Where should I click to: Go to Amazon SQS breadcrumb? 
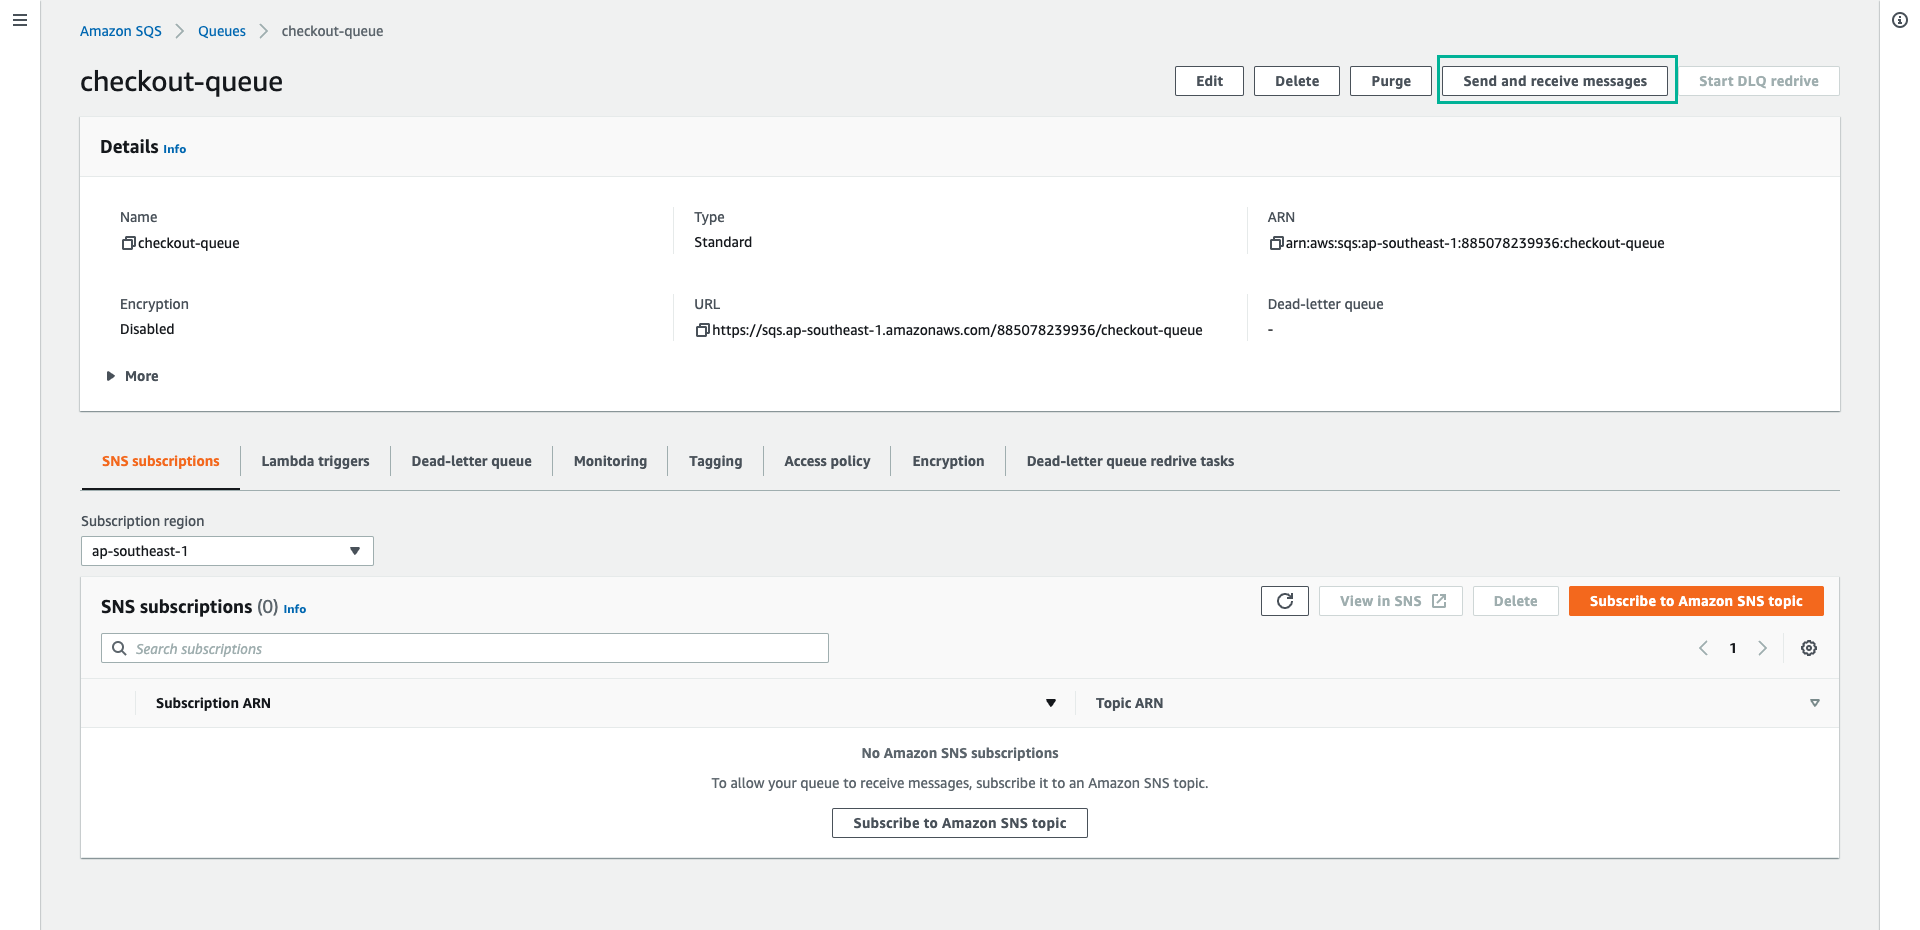(x=121, y=31)
